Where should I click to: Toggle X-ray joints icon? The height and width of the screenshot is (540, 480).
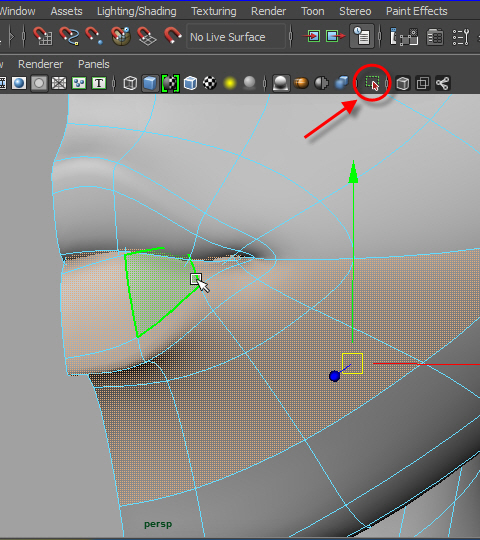coord(442,83)
